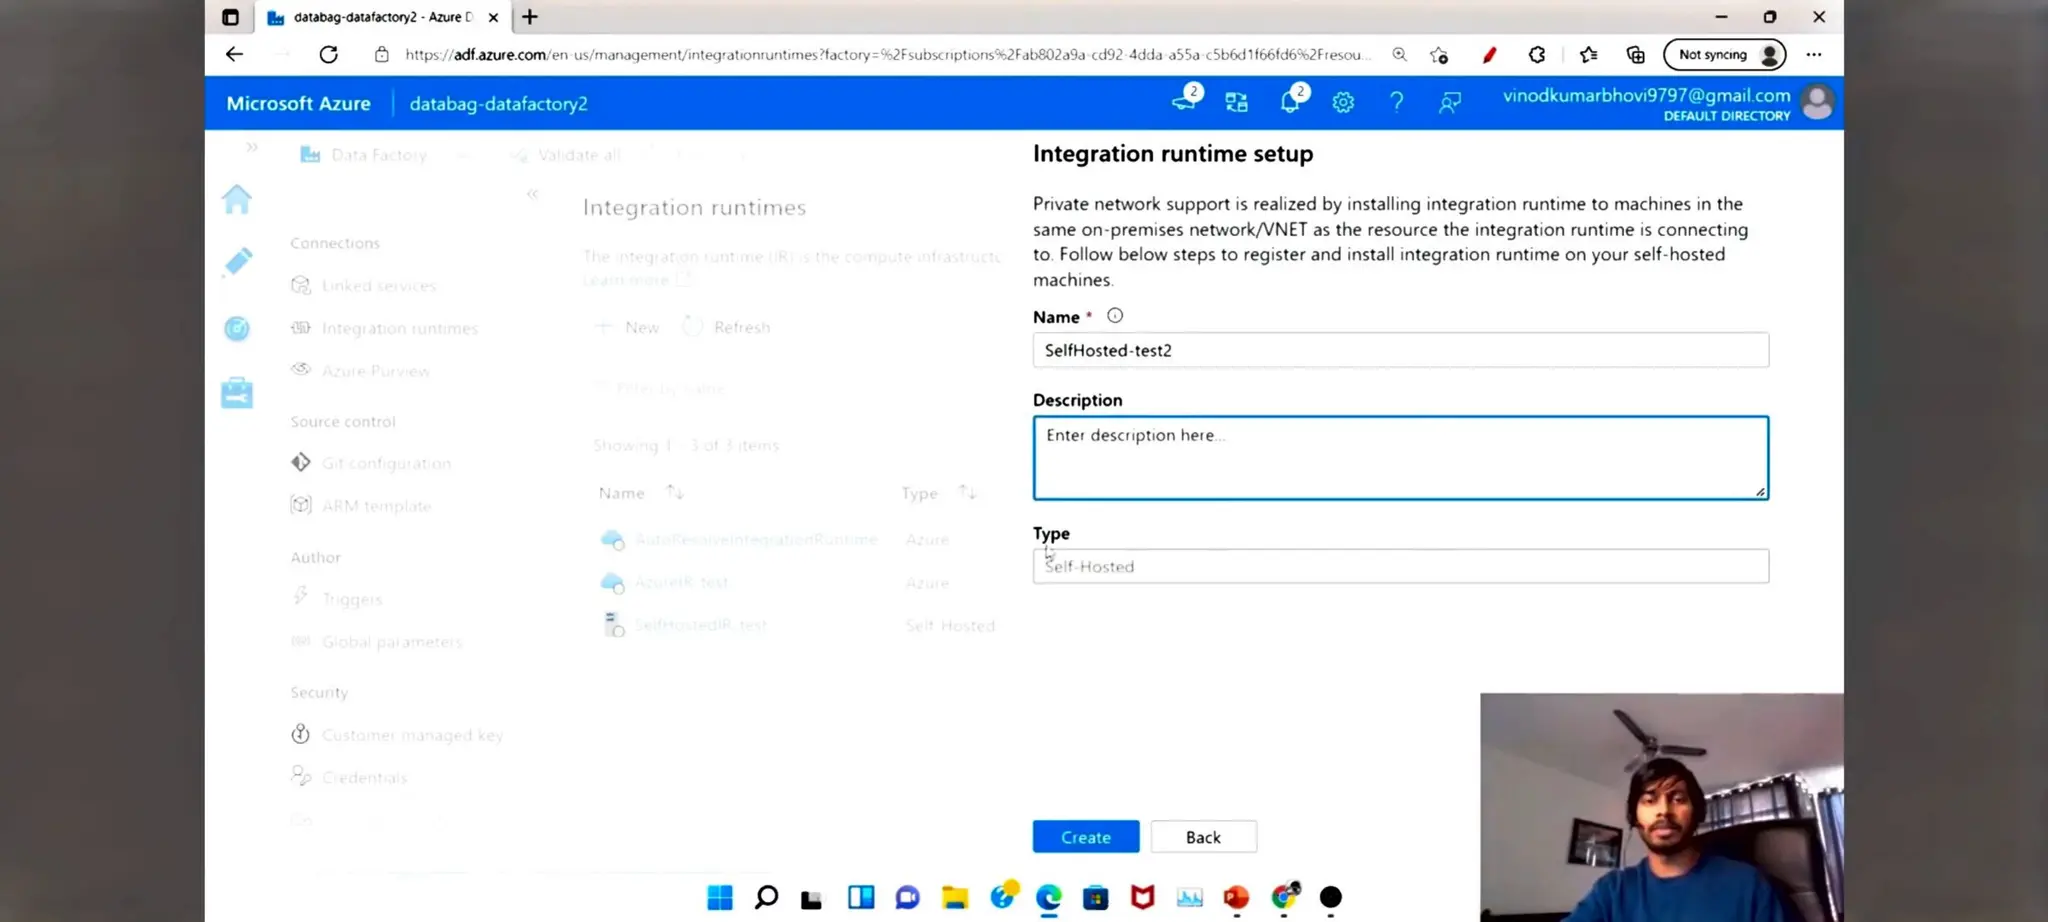Open the settings gear in Azure header
This screenshot has height=922, width=2048.
coord(1343,102)
